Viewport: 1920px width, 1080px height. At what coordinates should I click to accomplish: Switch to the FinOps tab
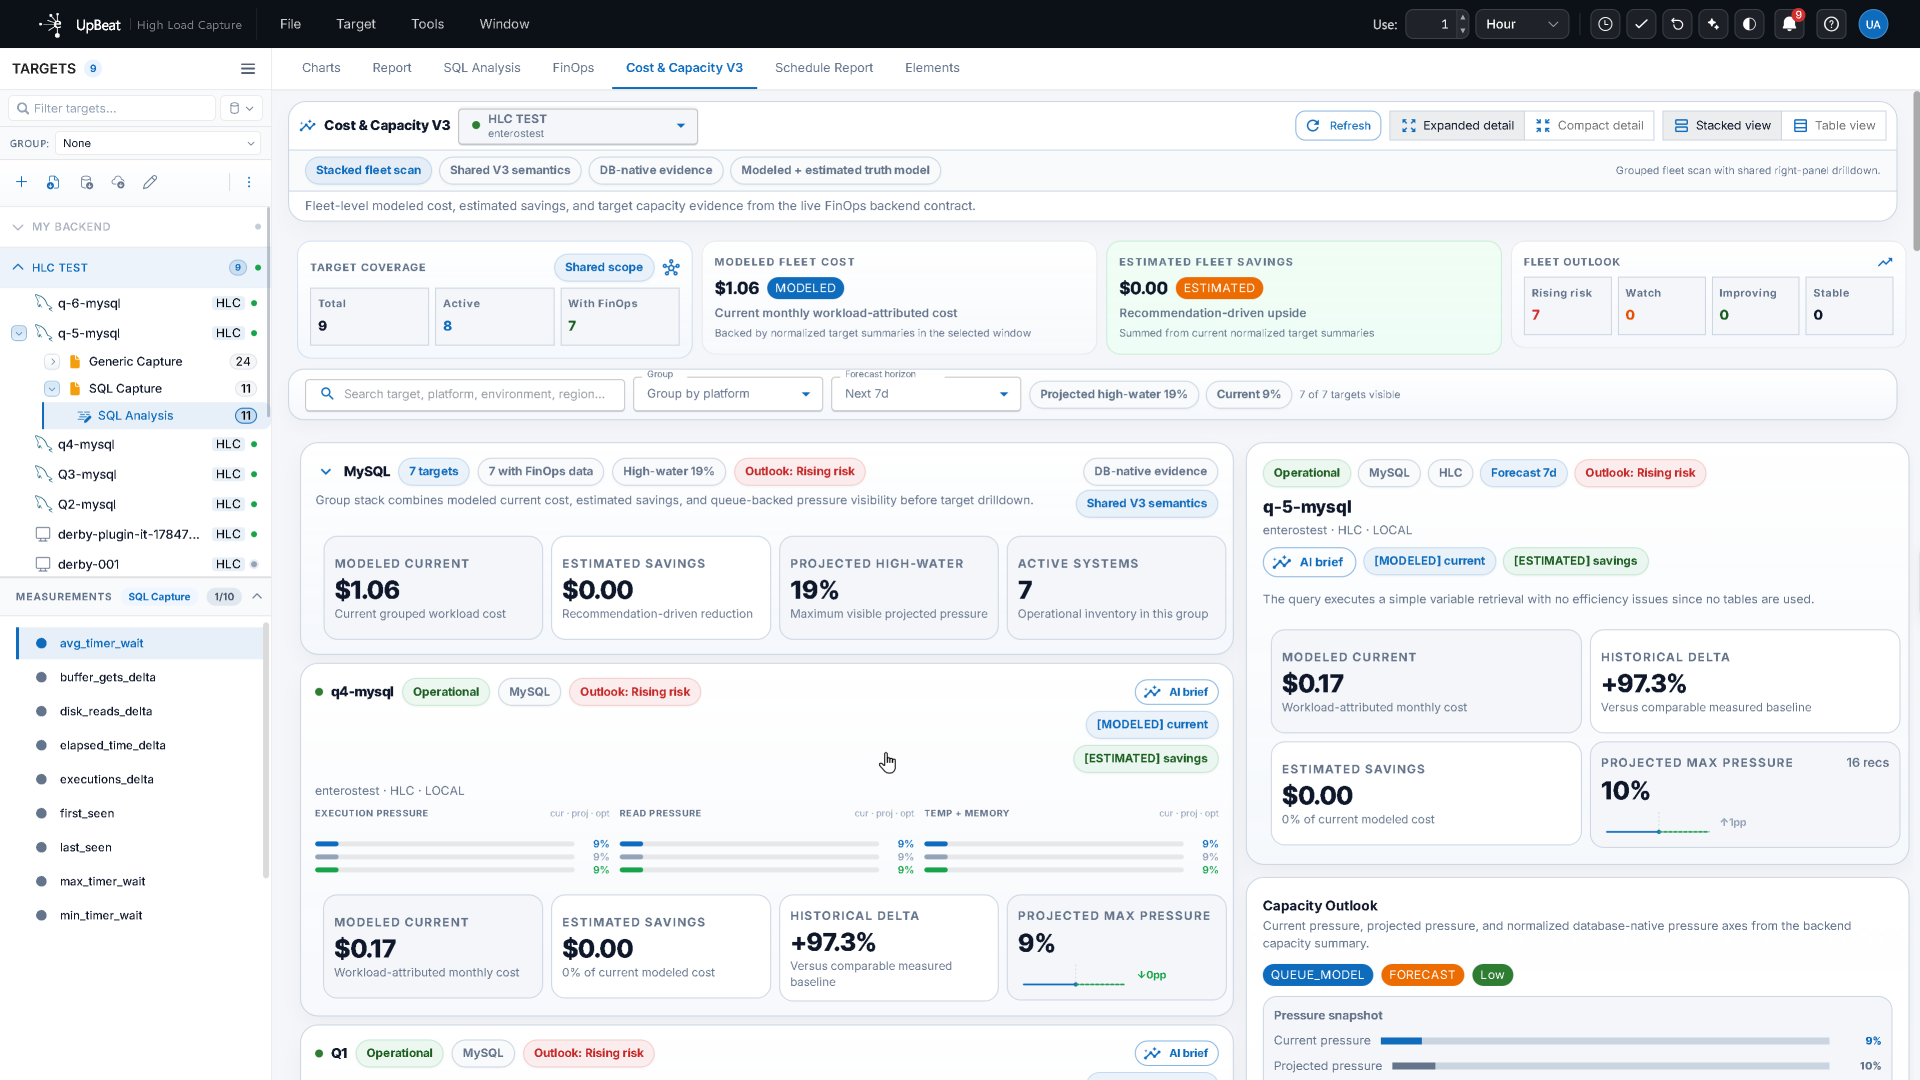click(573, 68)
